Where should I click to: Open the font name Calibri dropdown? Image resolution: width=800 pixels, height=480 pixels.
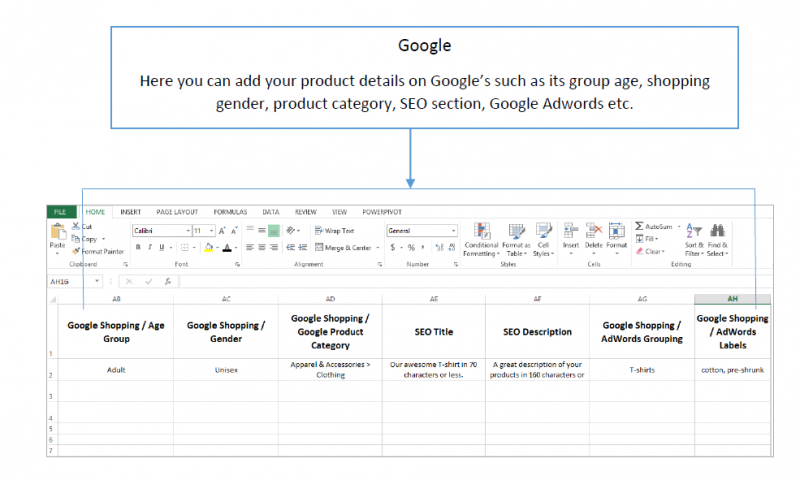[x=188, y=231]
